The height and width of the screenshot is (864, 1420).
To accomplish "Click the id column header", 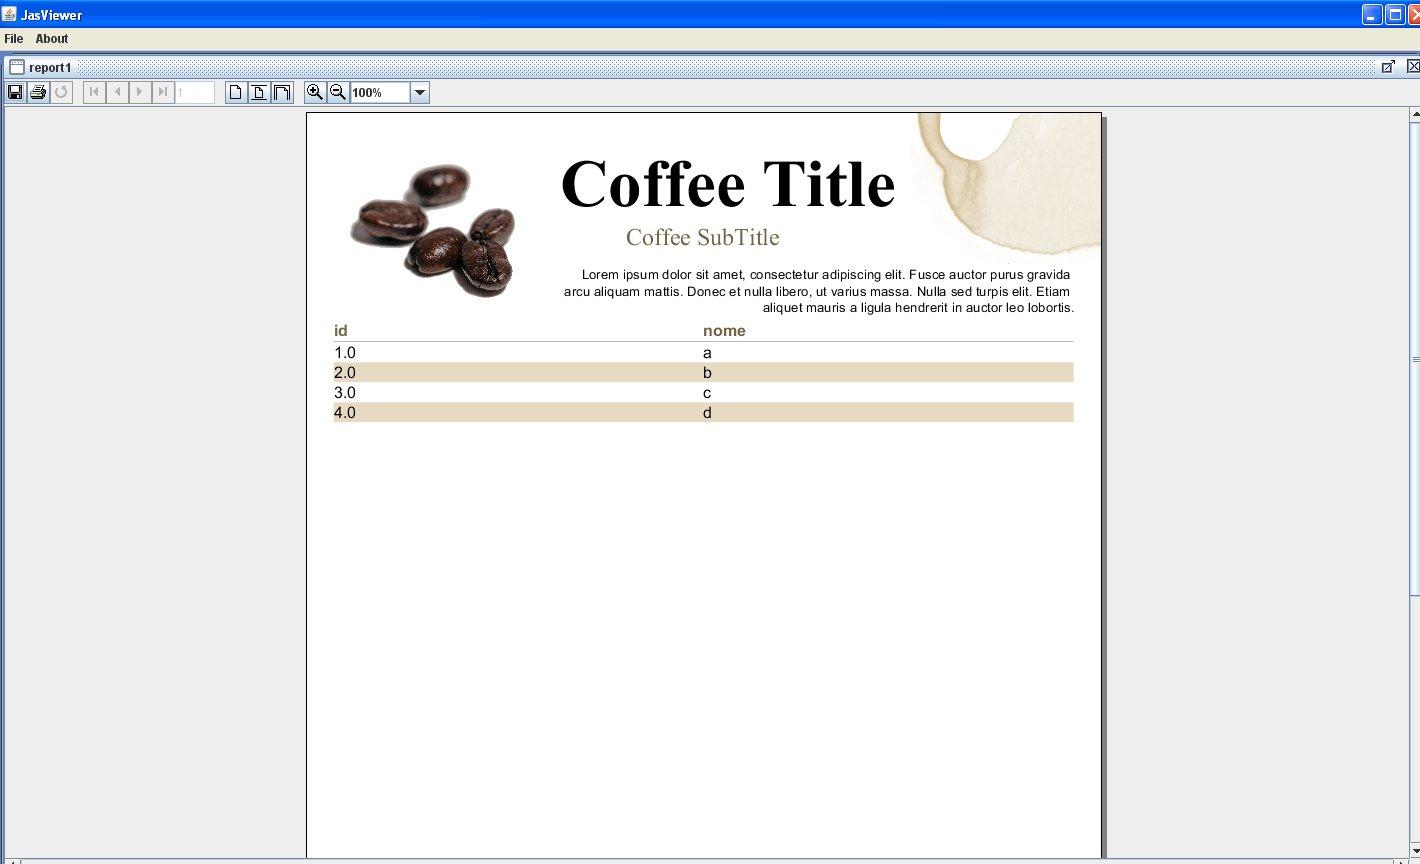I will (341, 331).
